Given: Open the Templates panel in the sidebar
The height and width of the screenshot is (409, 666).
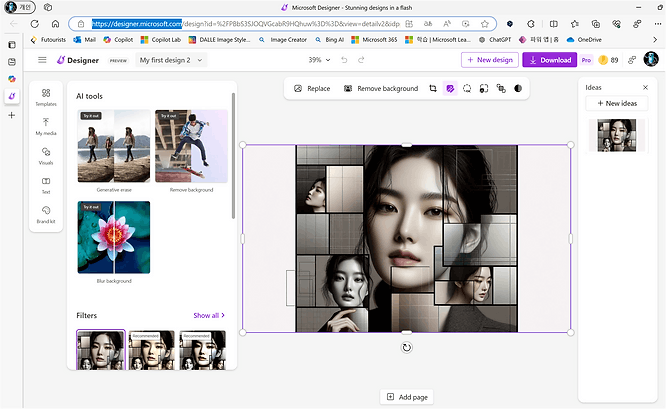Looking at the screenshot, I should (46, 96).
